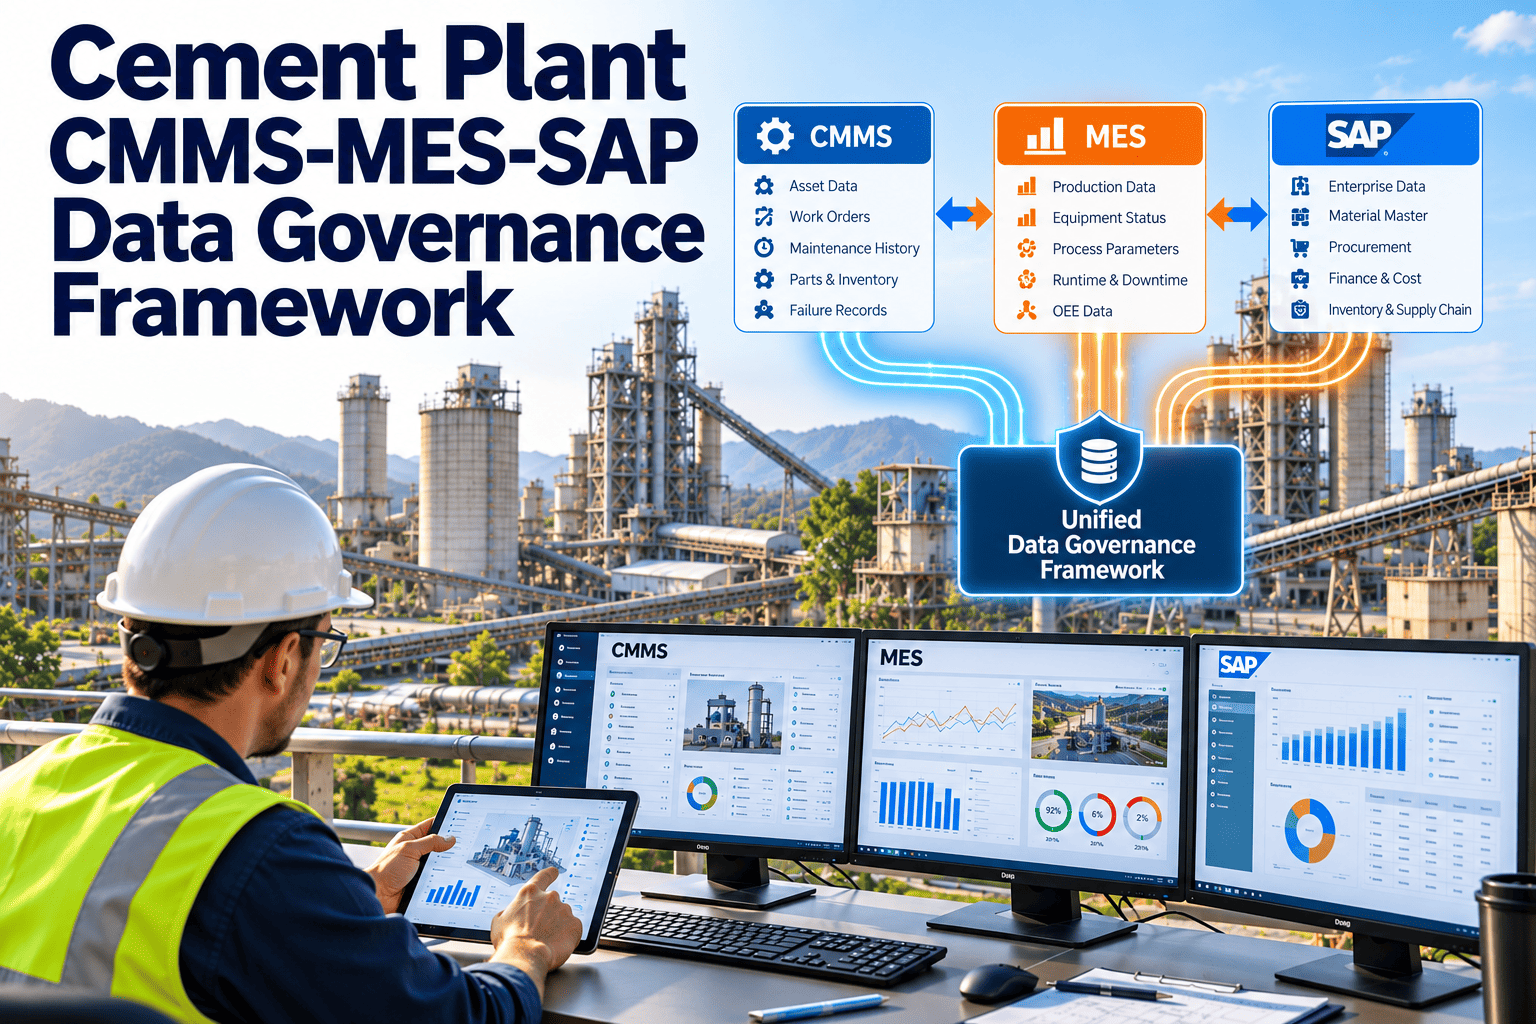Click the "Asset Data" label

[x=823, y=186]
